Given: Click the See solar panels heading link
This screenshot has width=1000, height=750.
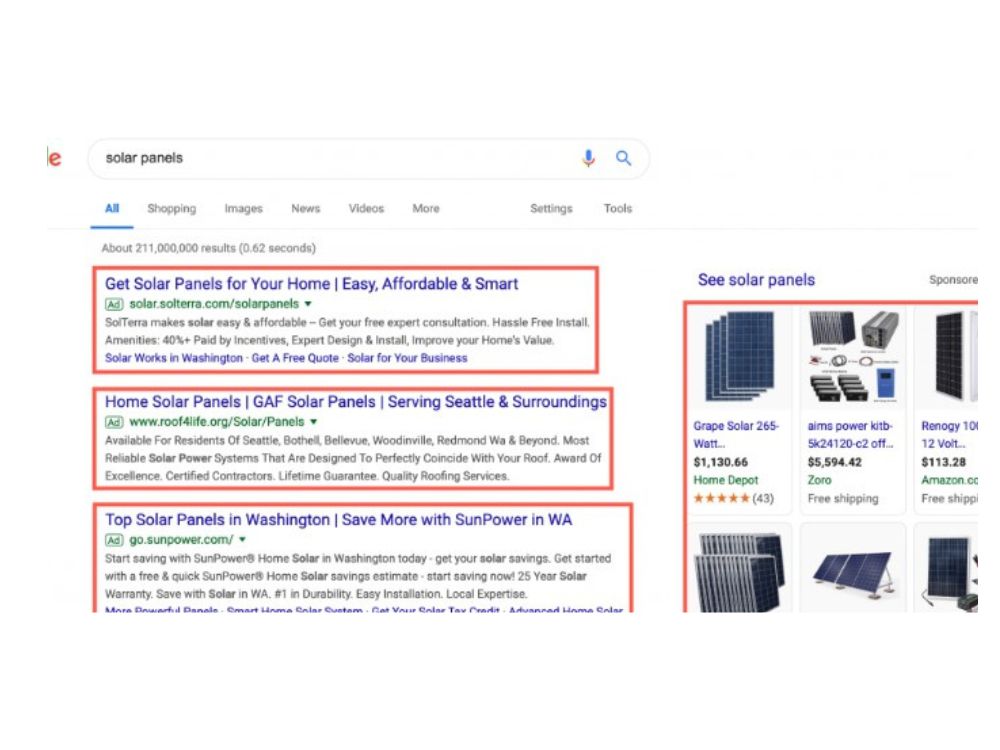Looking at the screenshot, I should (756, 279).
